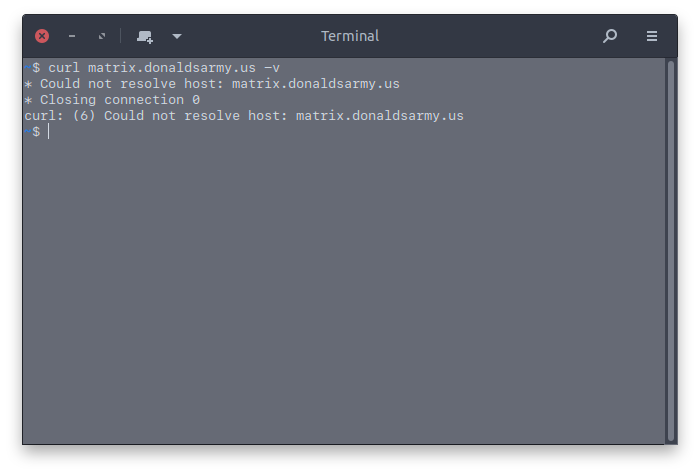The height and width of the screenshot is (475, 700).
Task: Click the Terminal window title
Action: point(350,36)
